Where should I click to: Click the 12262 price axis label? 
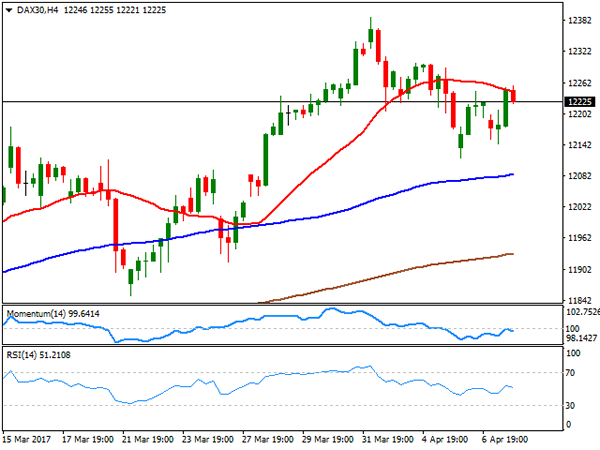[580, 83]
